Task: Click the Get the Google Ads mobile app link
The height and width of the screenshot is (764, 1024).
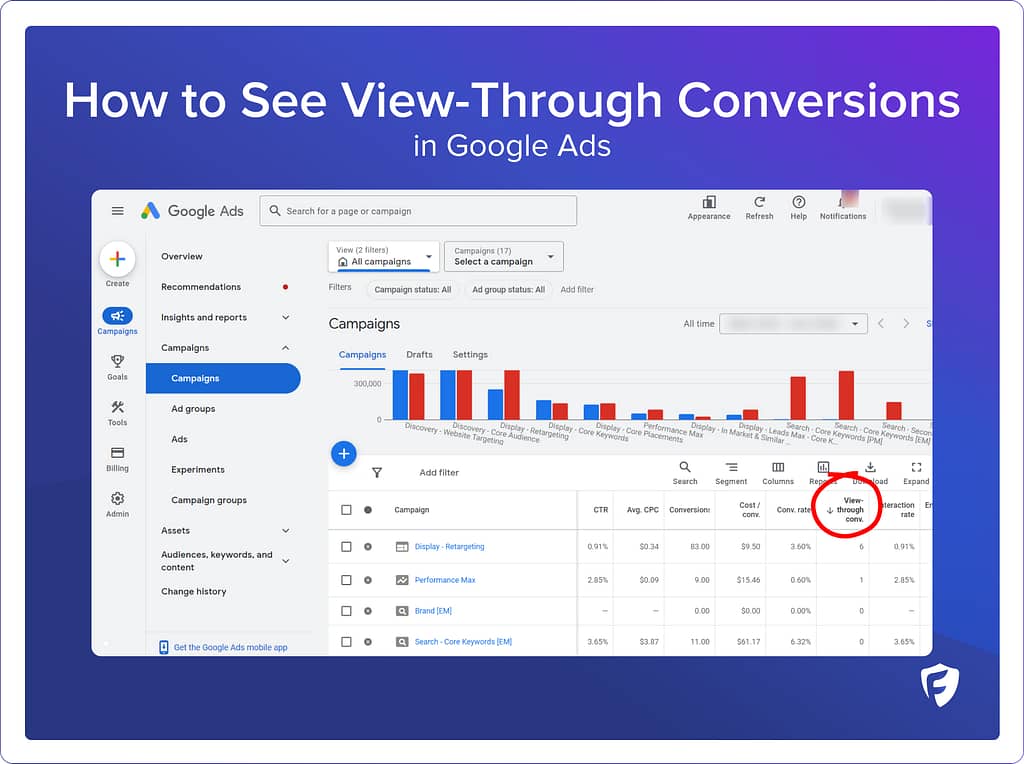Action: (x=230, y=647)
